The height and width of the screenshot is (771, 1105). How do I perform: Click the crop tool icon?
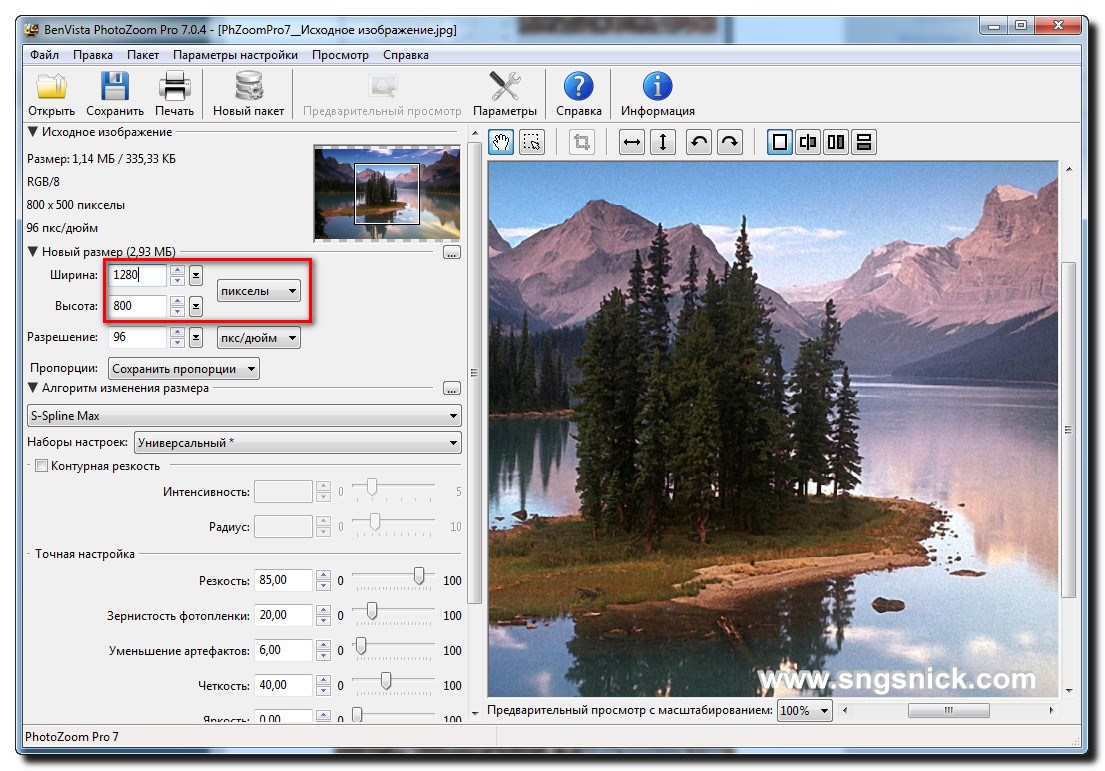click(581, 142)
